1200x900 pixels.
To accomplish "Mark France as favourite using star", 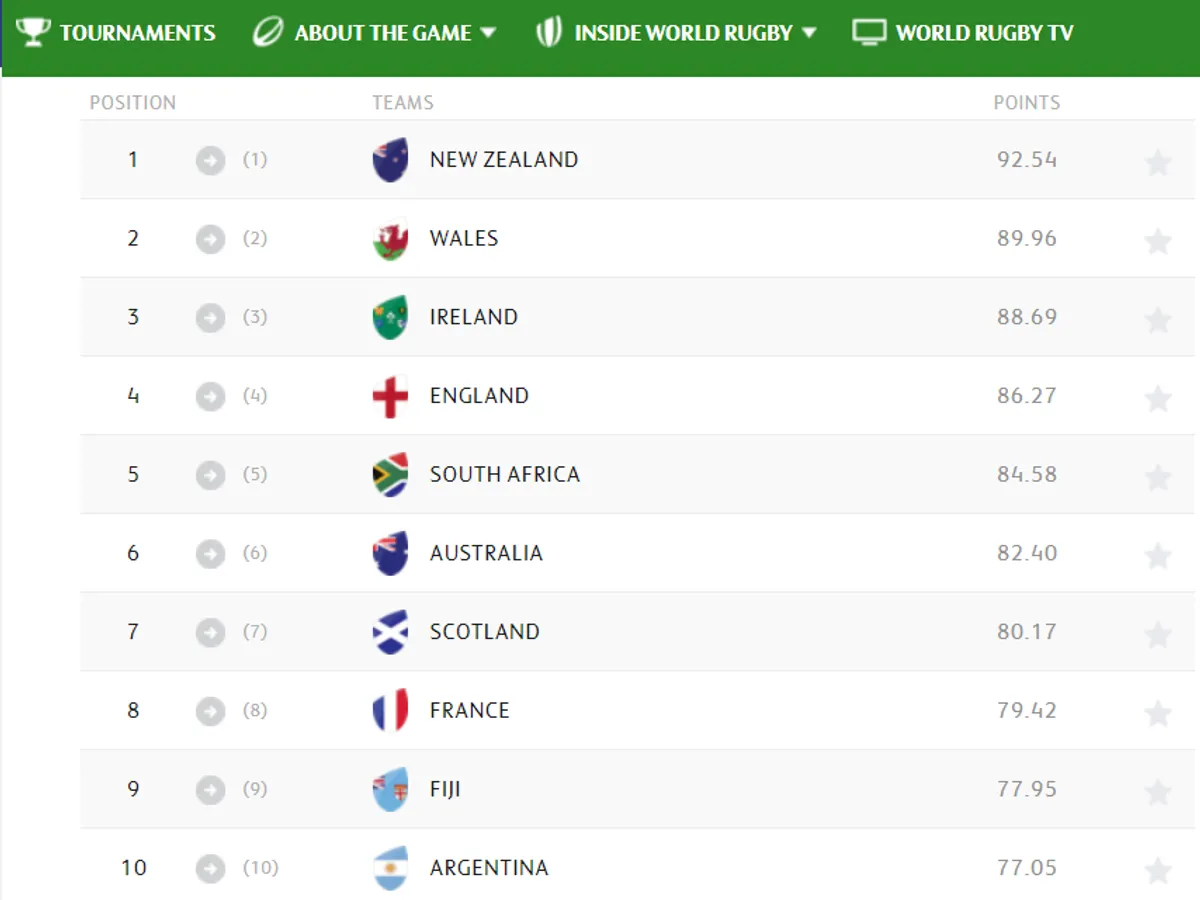I will [x=1158, y=713].
